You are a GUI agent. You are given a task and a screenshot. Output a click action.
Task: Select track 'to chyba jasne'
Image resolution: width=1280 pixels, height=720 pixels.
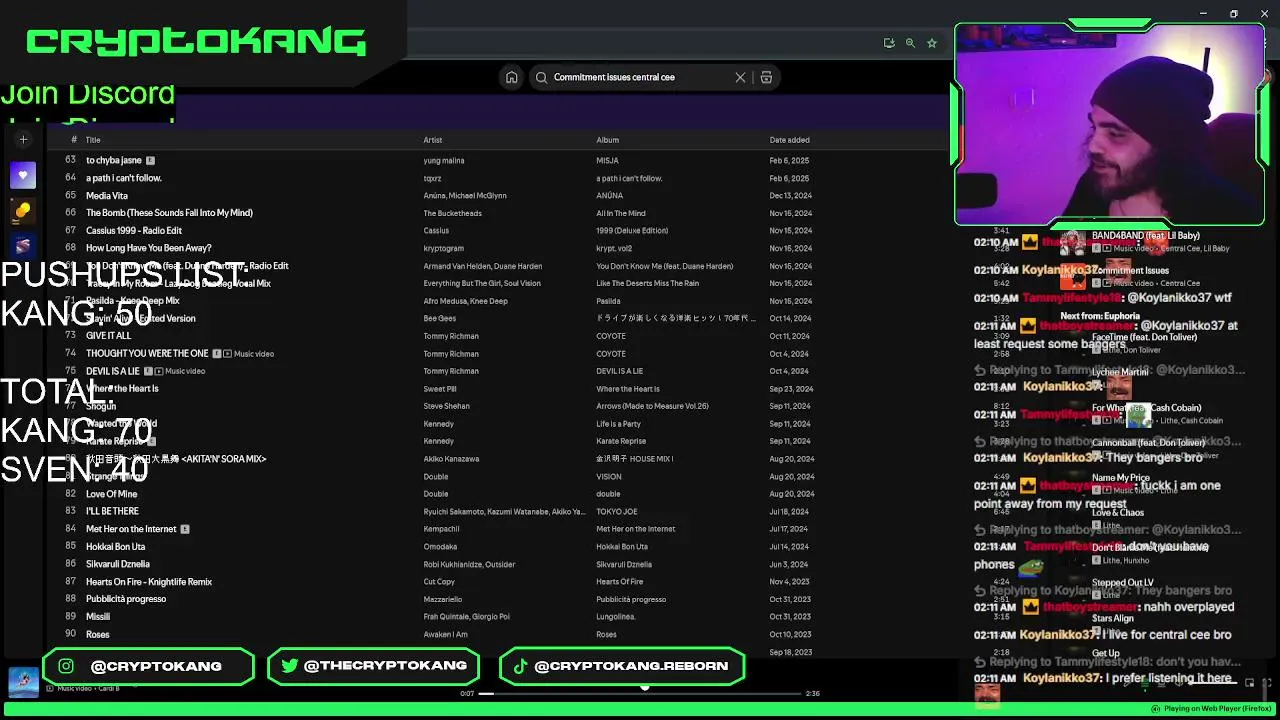pyautogui.click(x=114, y=160)
